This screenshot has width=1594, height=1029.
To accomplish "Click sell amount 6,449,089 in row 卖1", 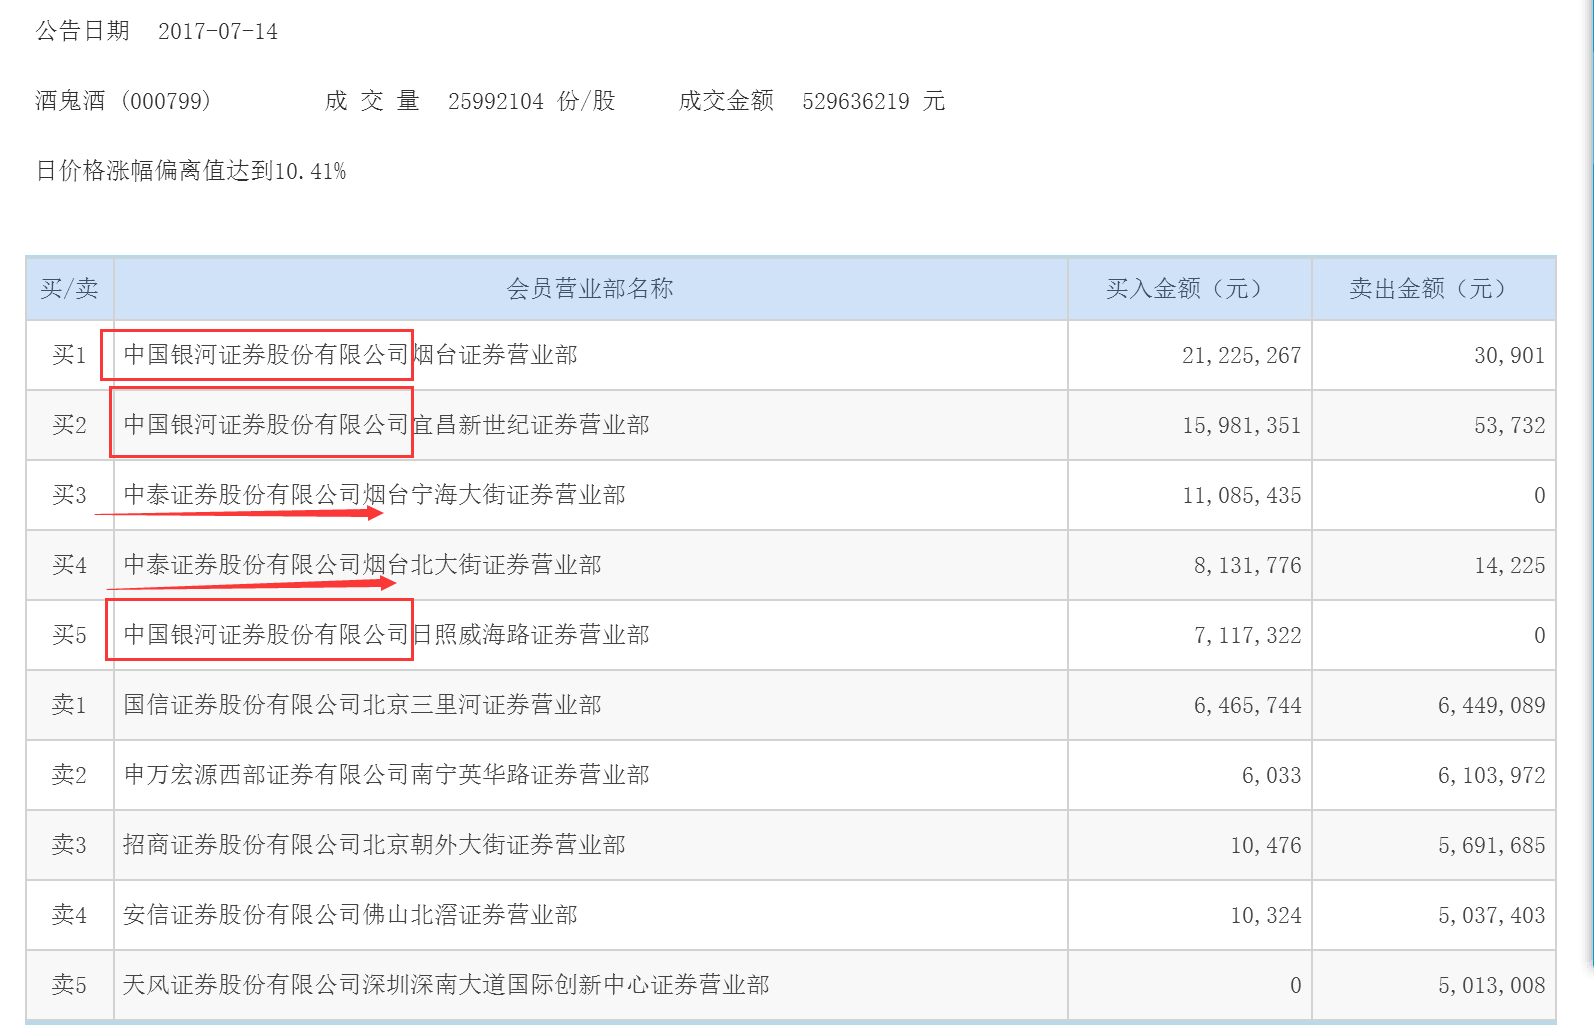I will pyautogui.click(x=1491, y=705).
